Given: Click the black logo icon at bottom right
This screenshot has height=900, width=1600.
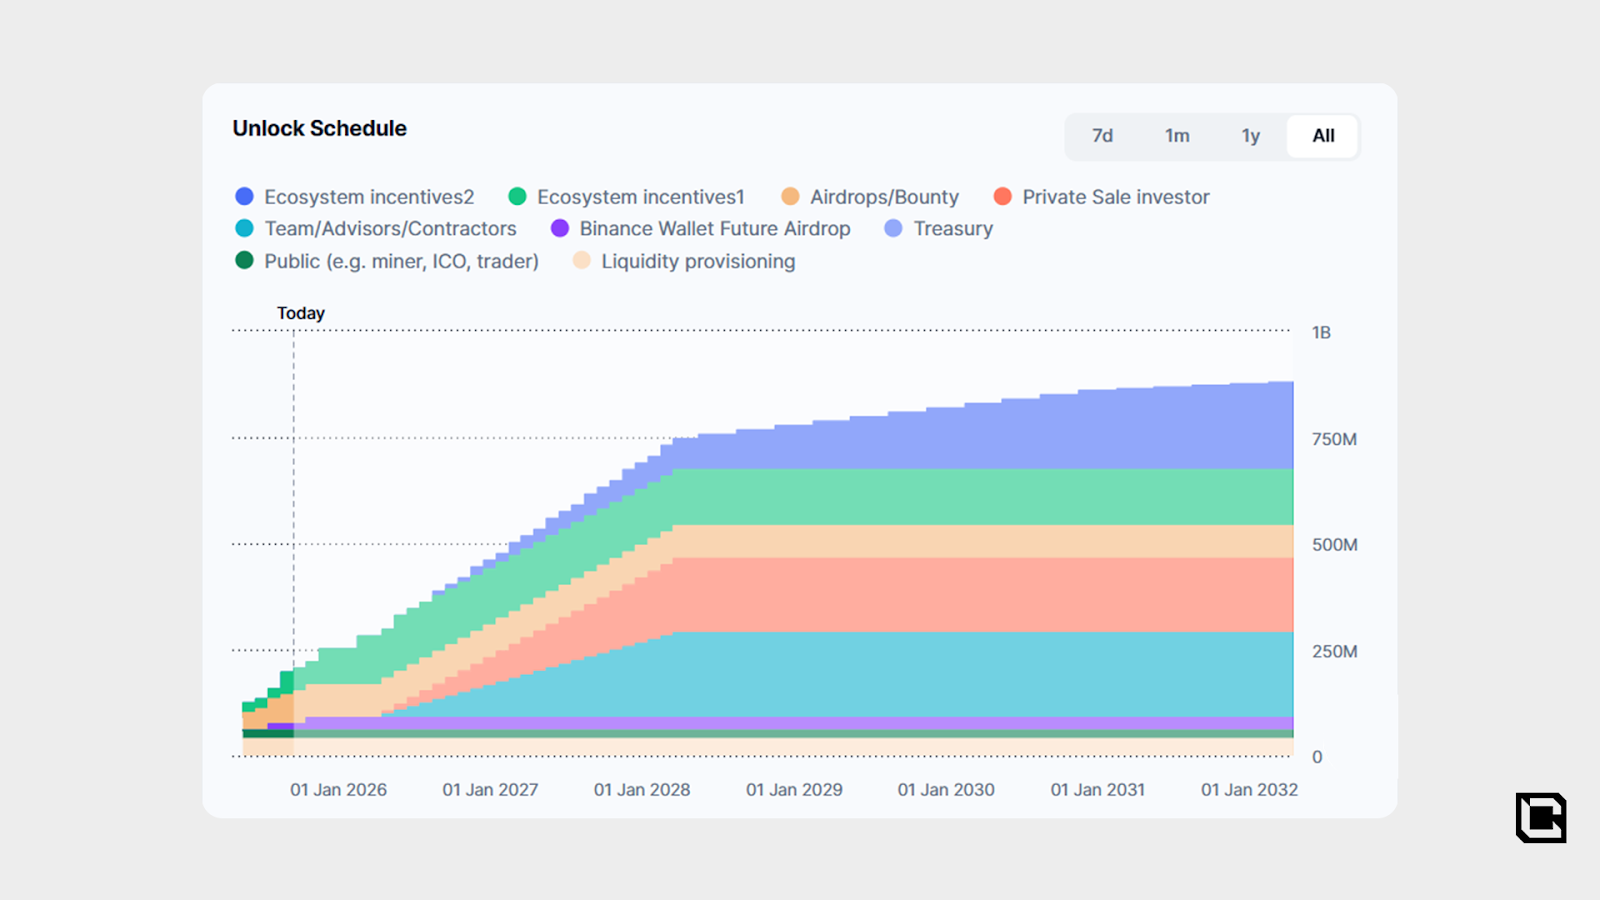Looking at the screenshot, I should point(1540,818).
